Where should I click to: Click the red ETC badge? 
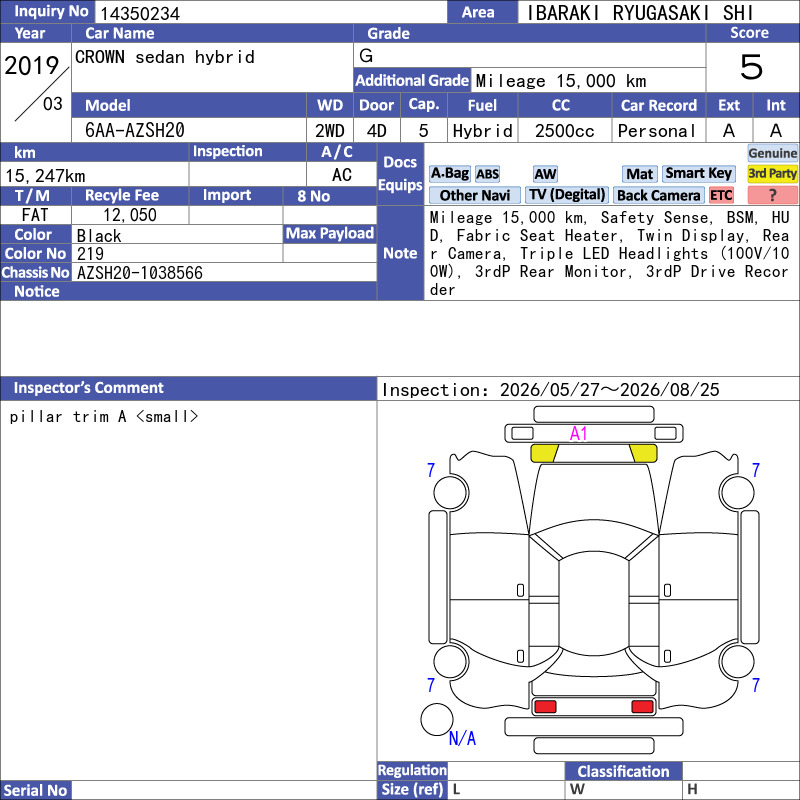721,195
